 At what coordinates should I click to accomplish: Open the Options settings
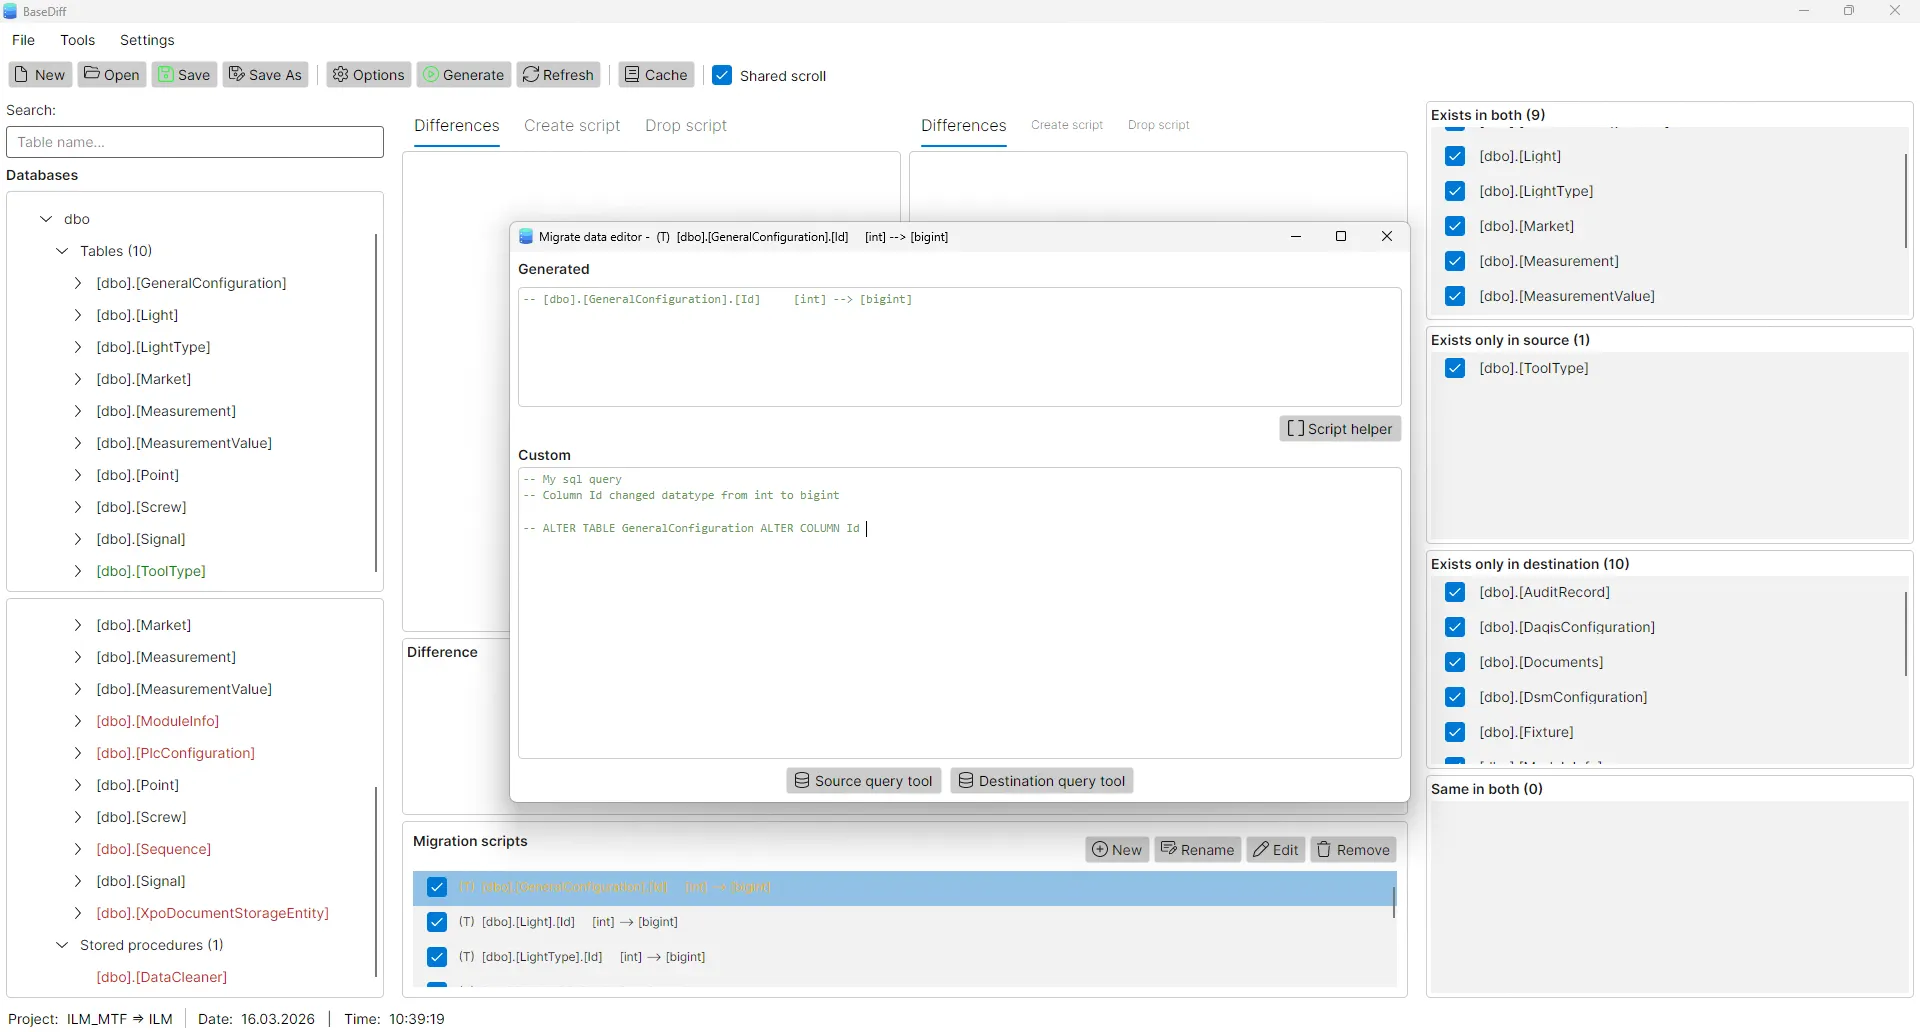point(367,75)
